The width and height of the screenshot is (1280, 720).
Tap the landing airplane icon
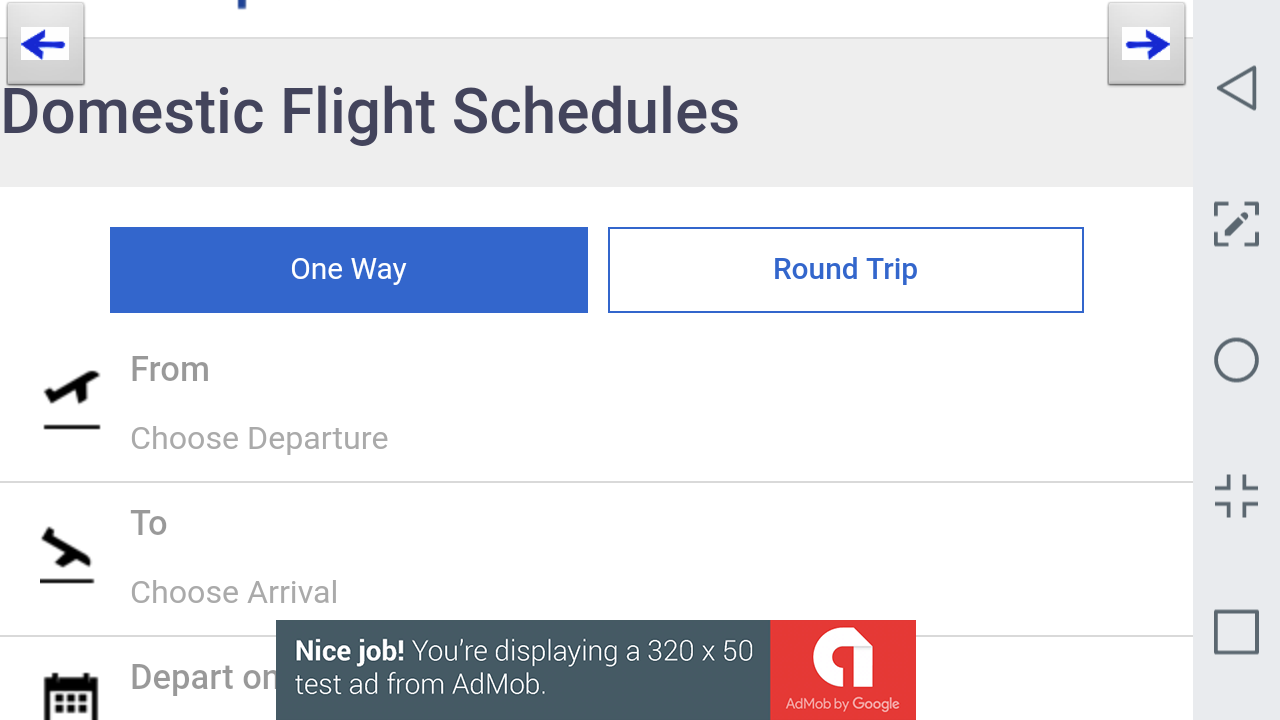(67, 555)
